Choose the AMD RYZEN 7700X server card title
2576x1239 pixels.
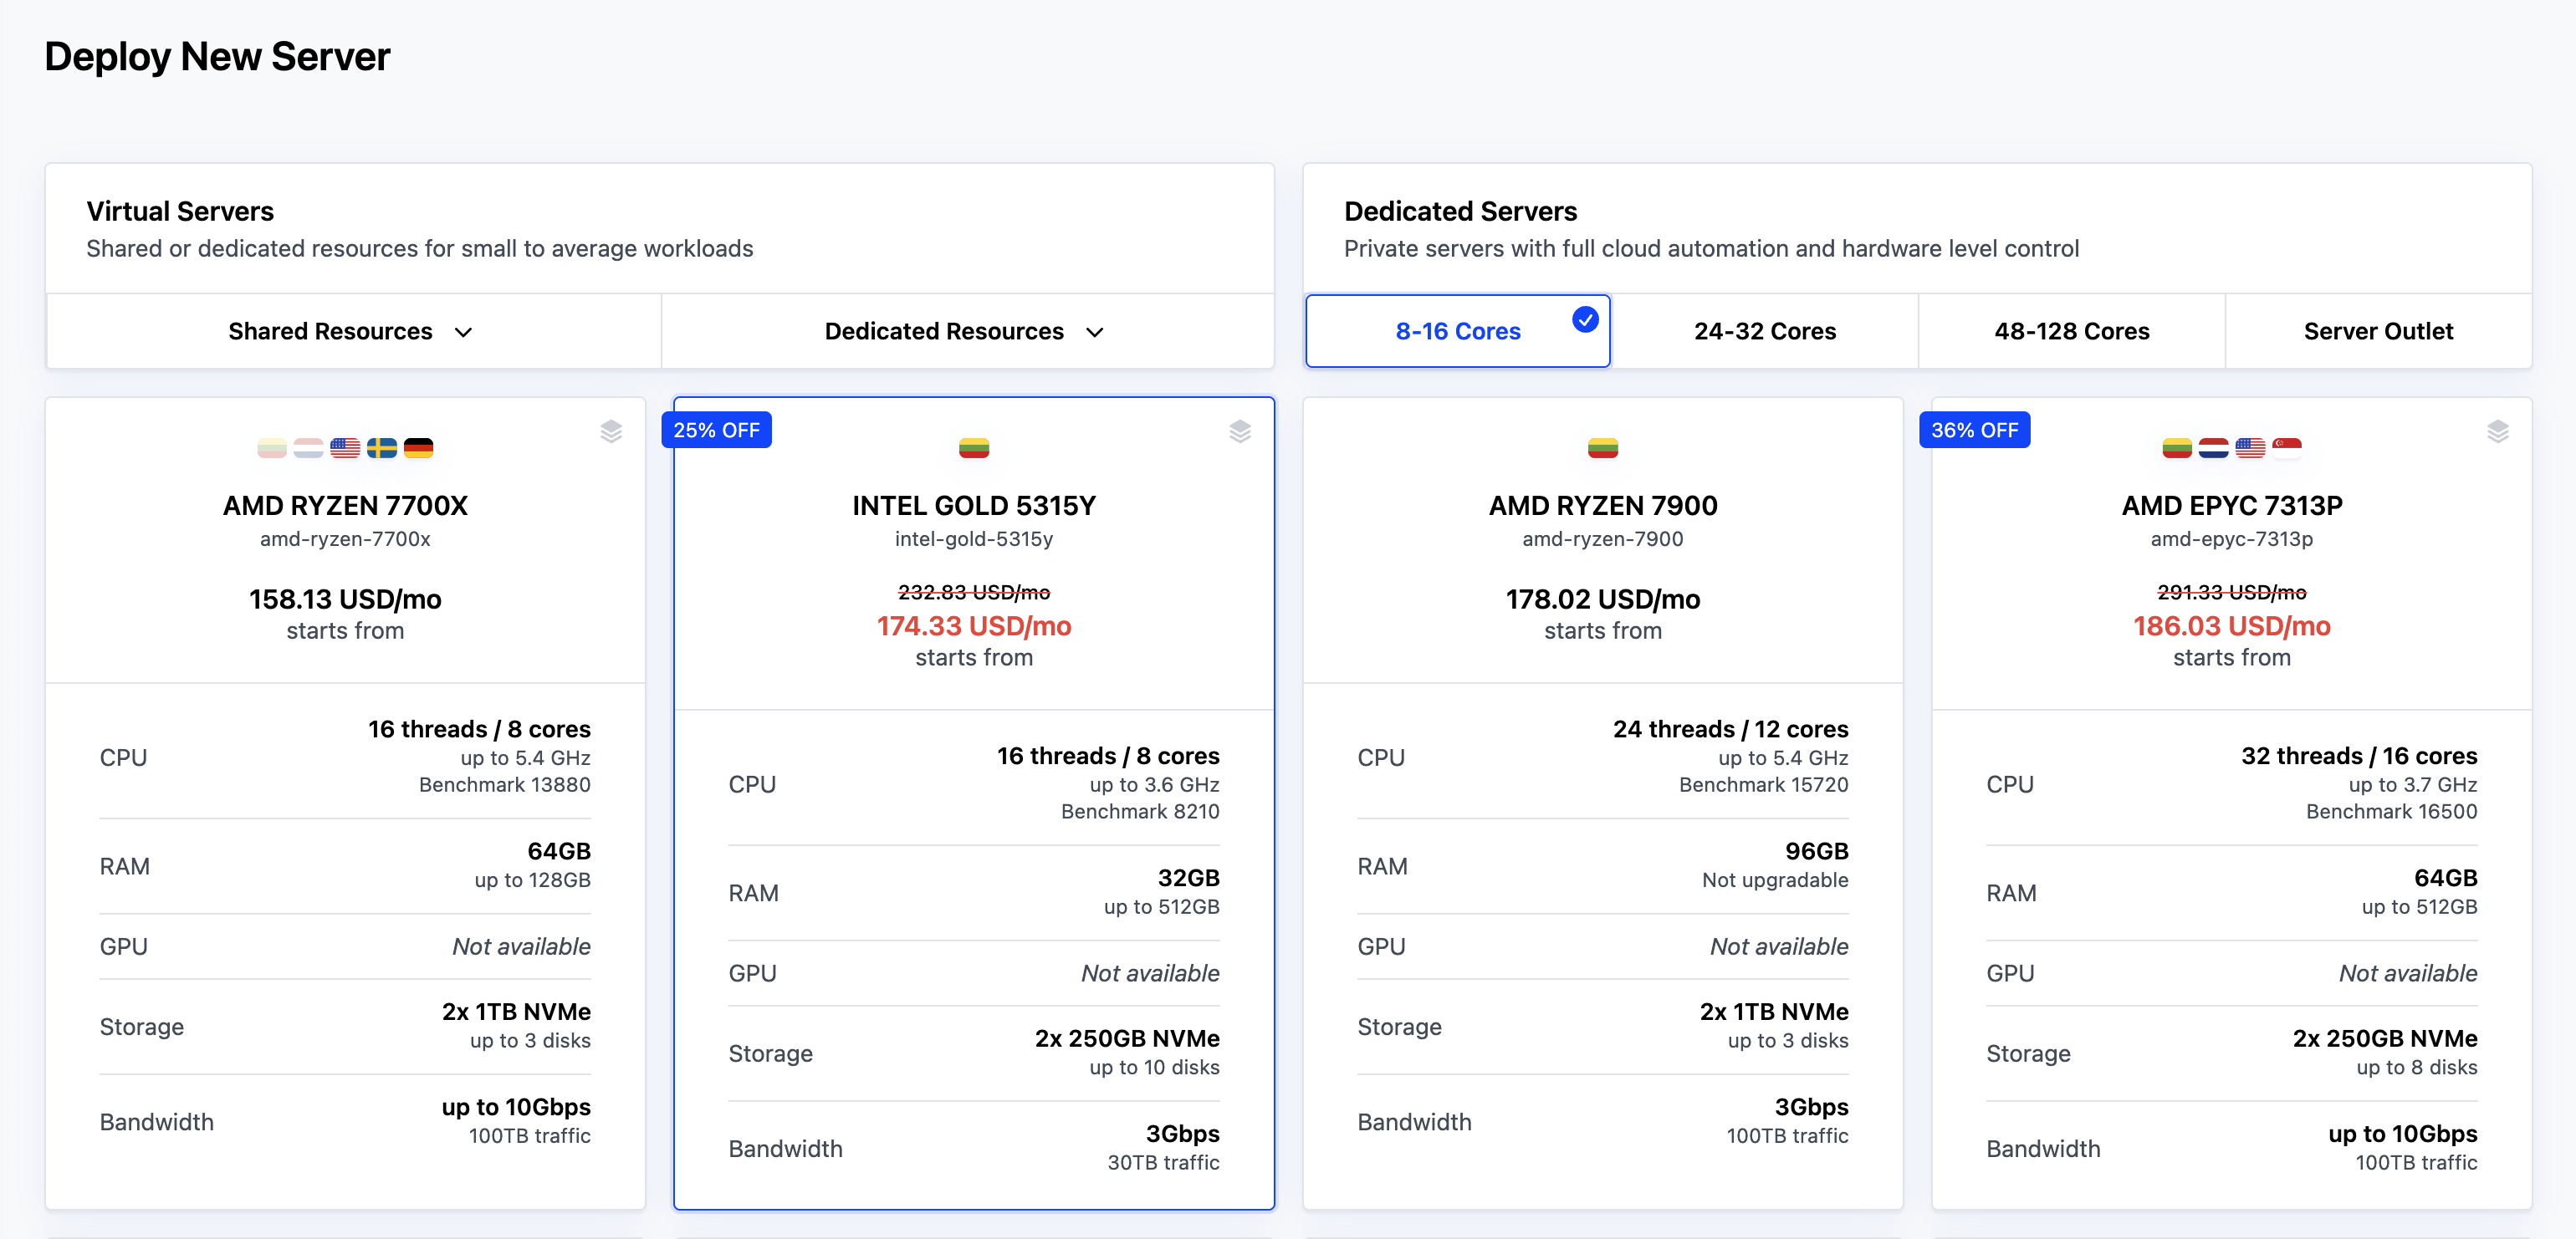[x=345, y=506]
